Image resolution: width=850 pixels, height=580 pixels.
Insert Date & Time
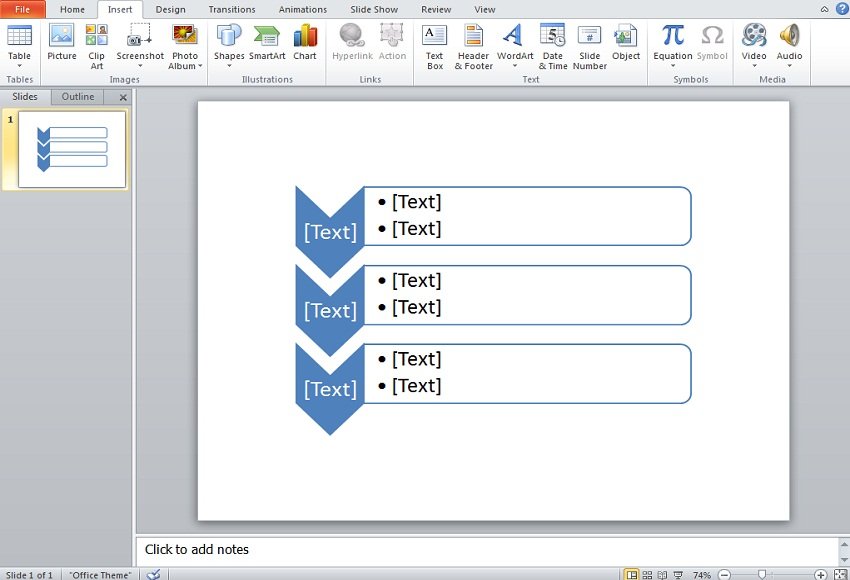click(x=552, y=46)
